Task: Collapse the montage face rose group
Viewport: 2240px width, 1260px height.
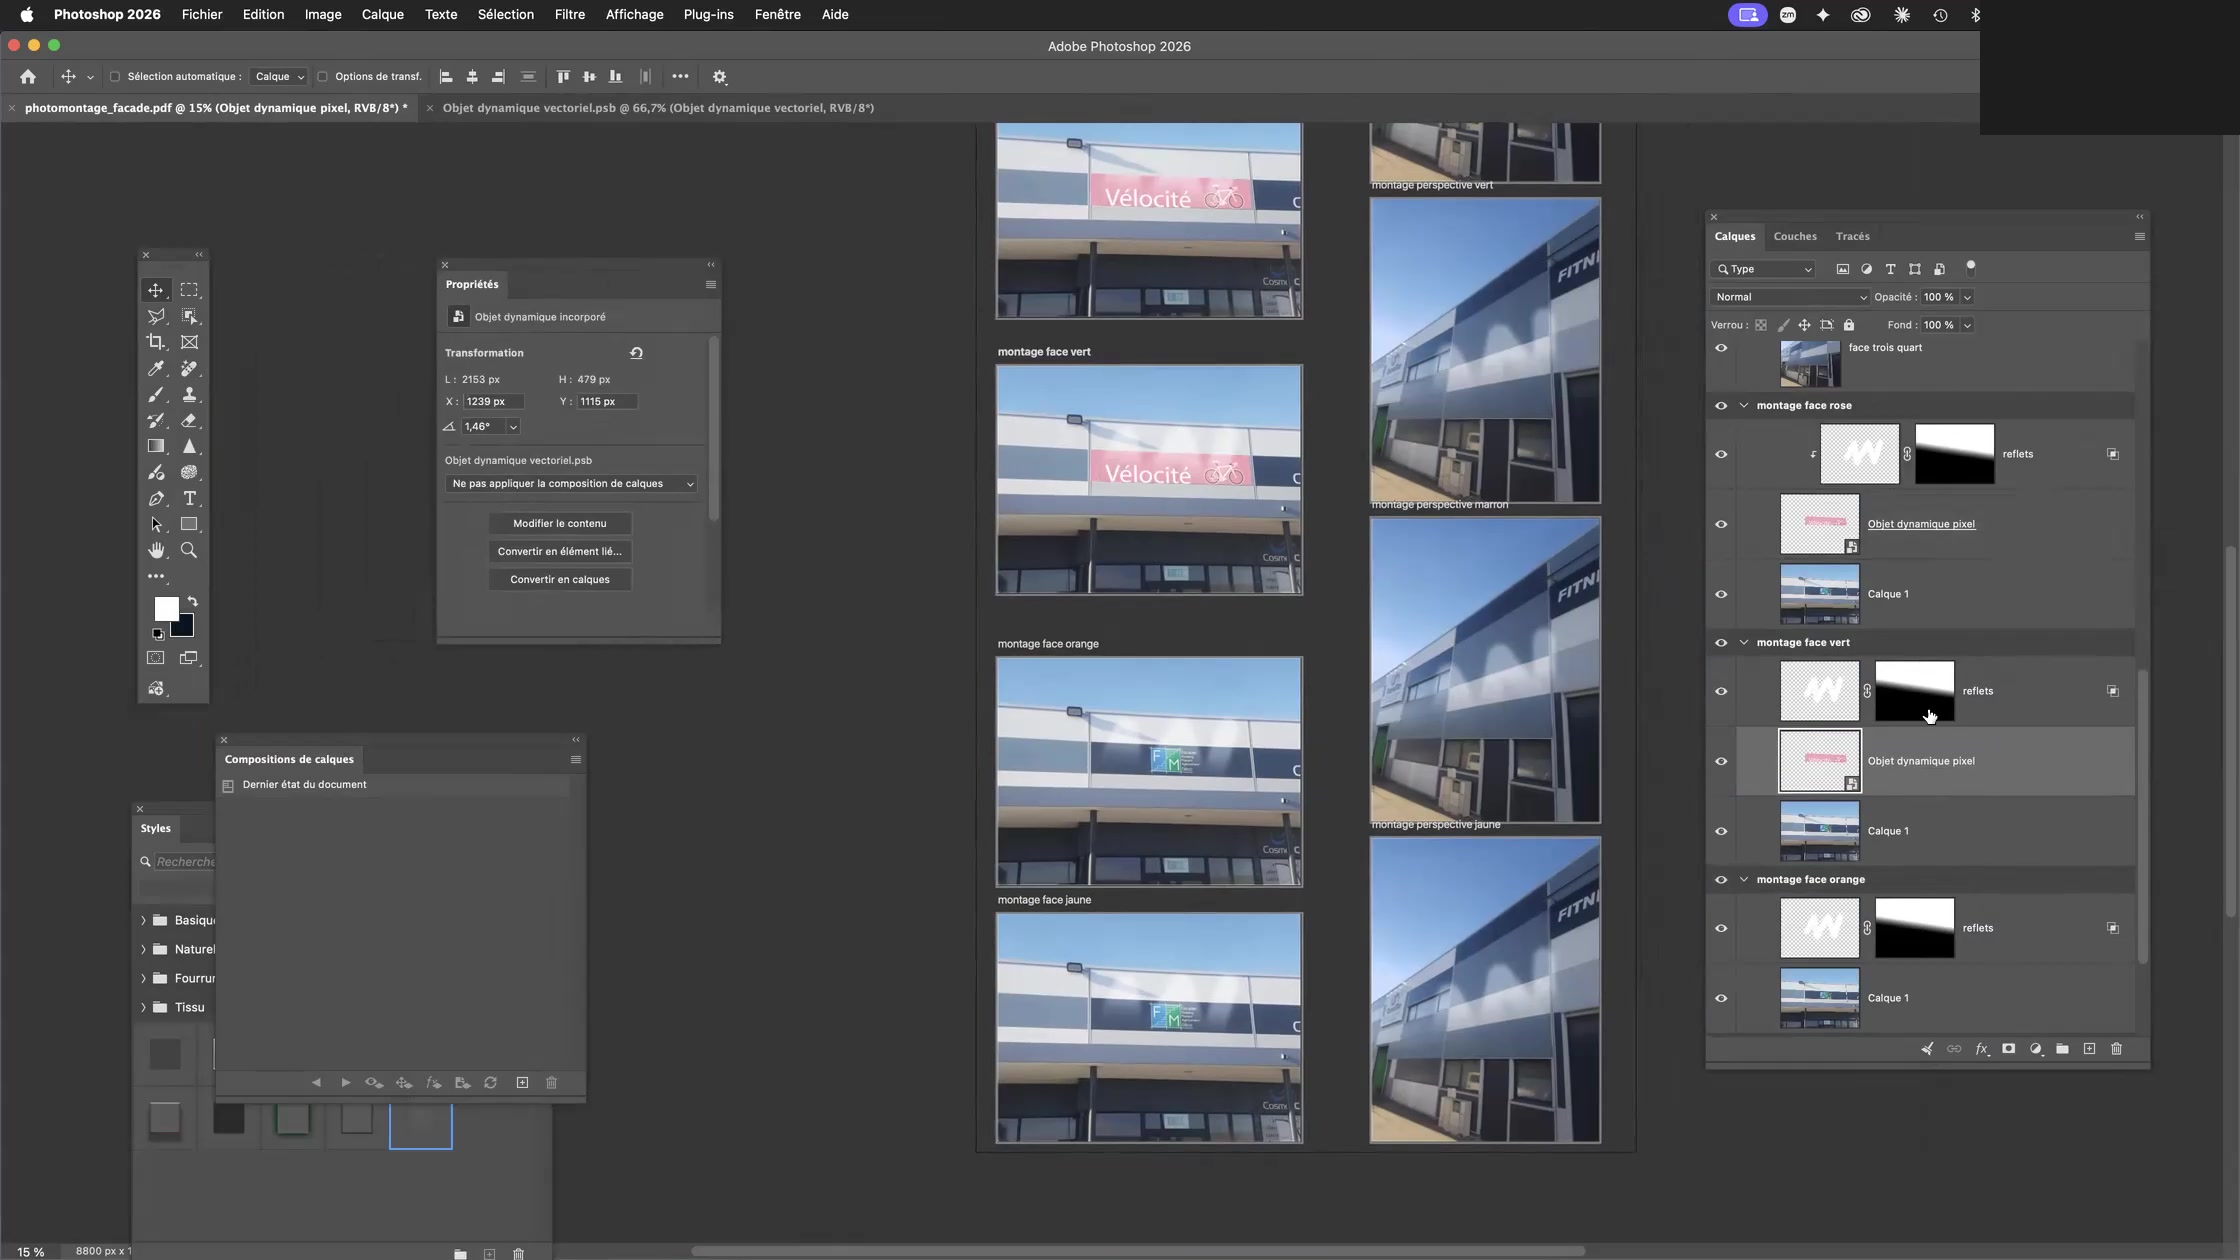Action: tap(1744, 406)
